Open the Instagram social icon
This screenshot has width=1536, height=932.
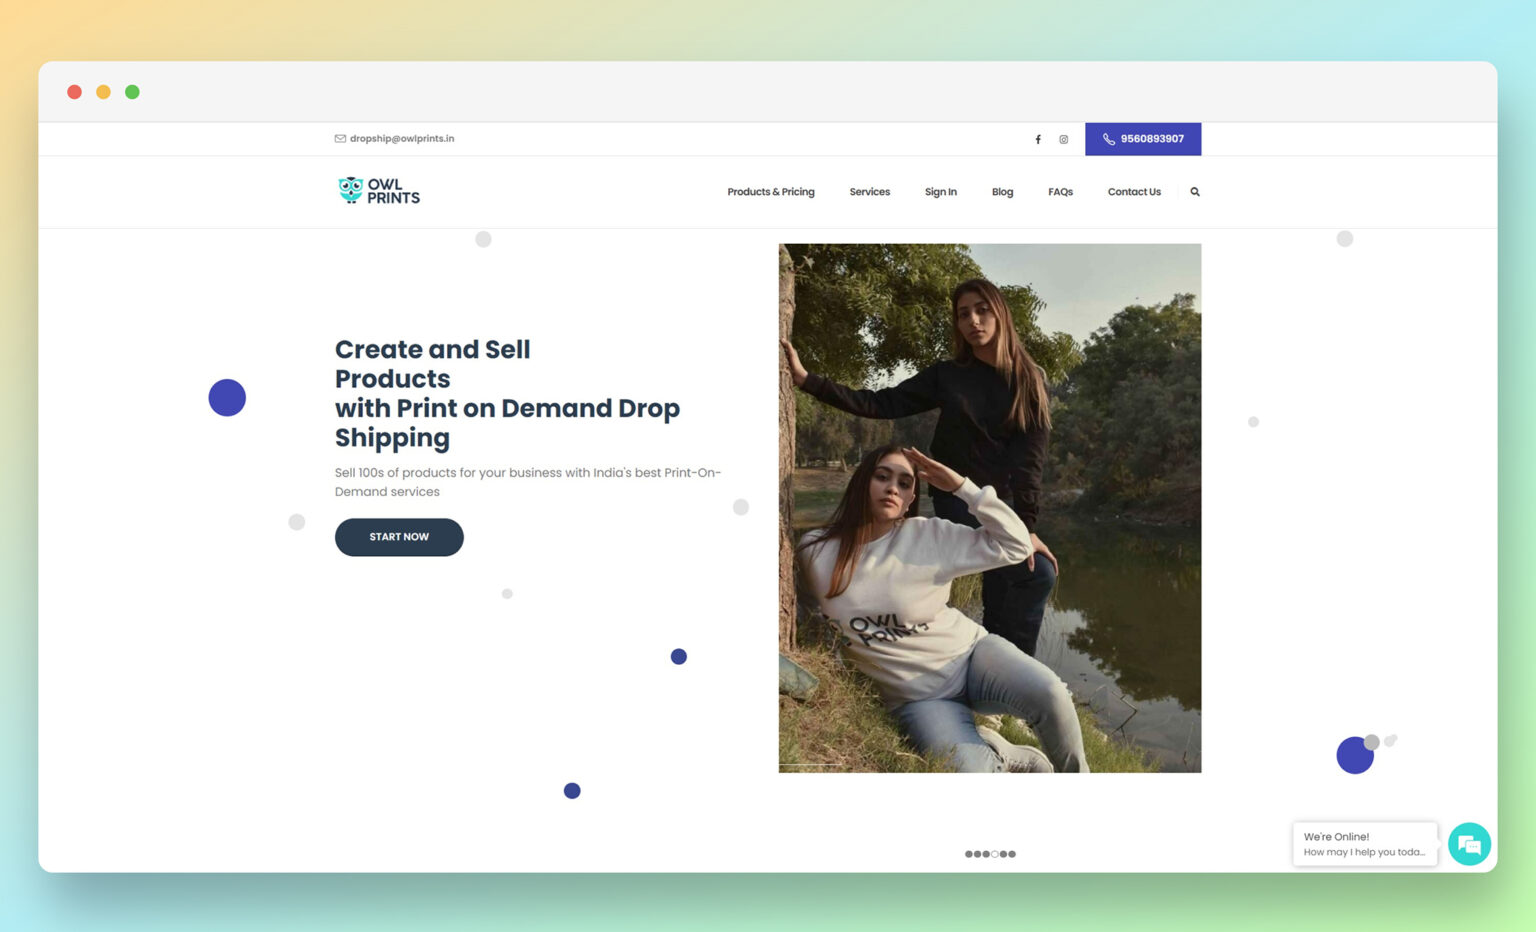point(1063,140)
